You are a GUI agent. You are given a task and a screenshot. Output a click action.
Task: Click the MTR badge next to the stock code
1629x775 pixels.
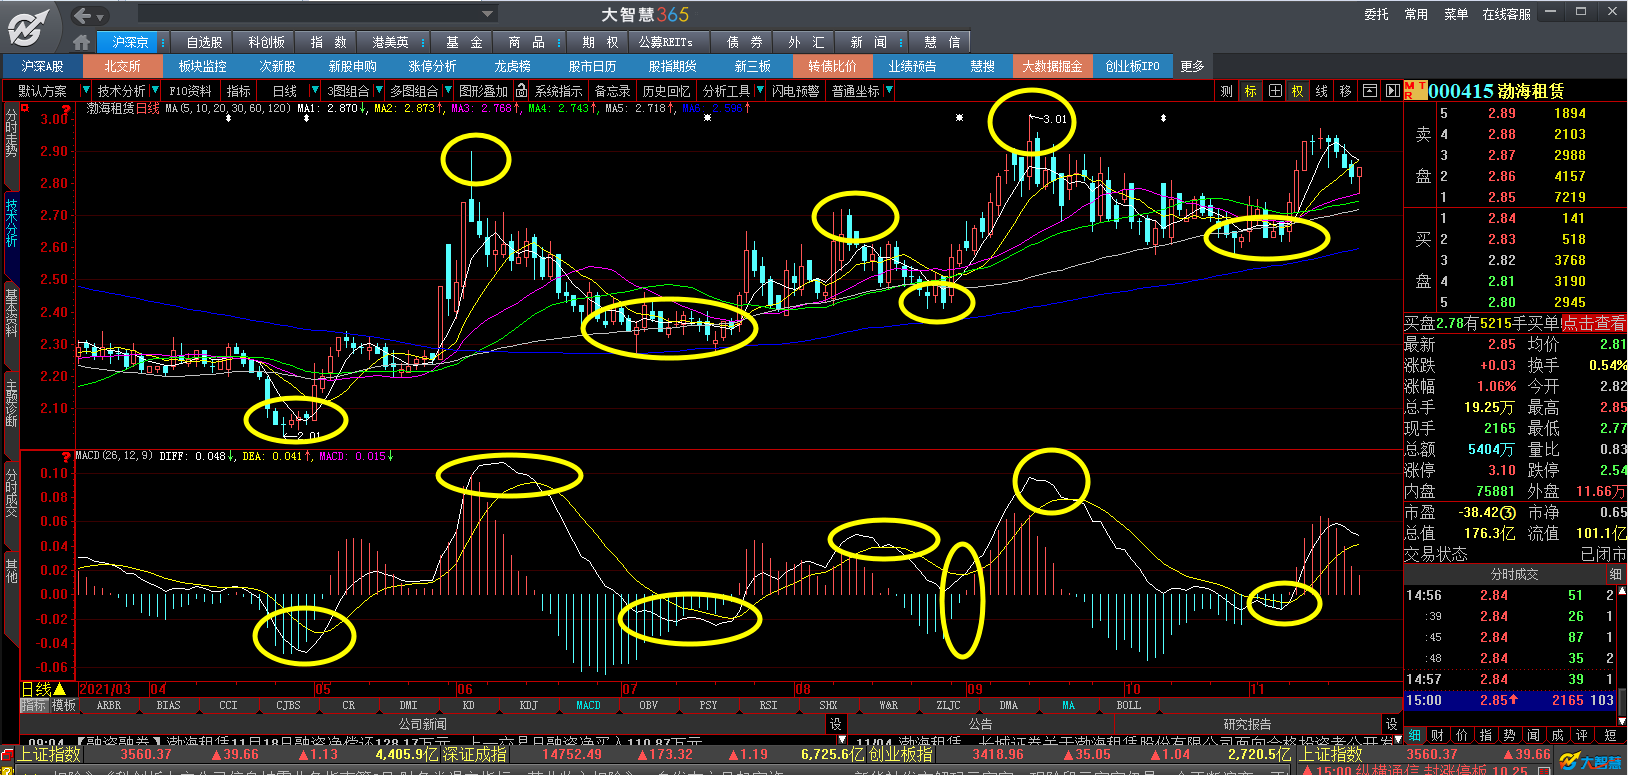[x=1415, y=91]
